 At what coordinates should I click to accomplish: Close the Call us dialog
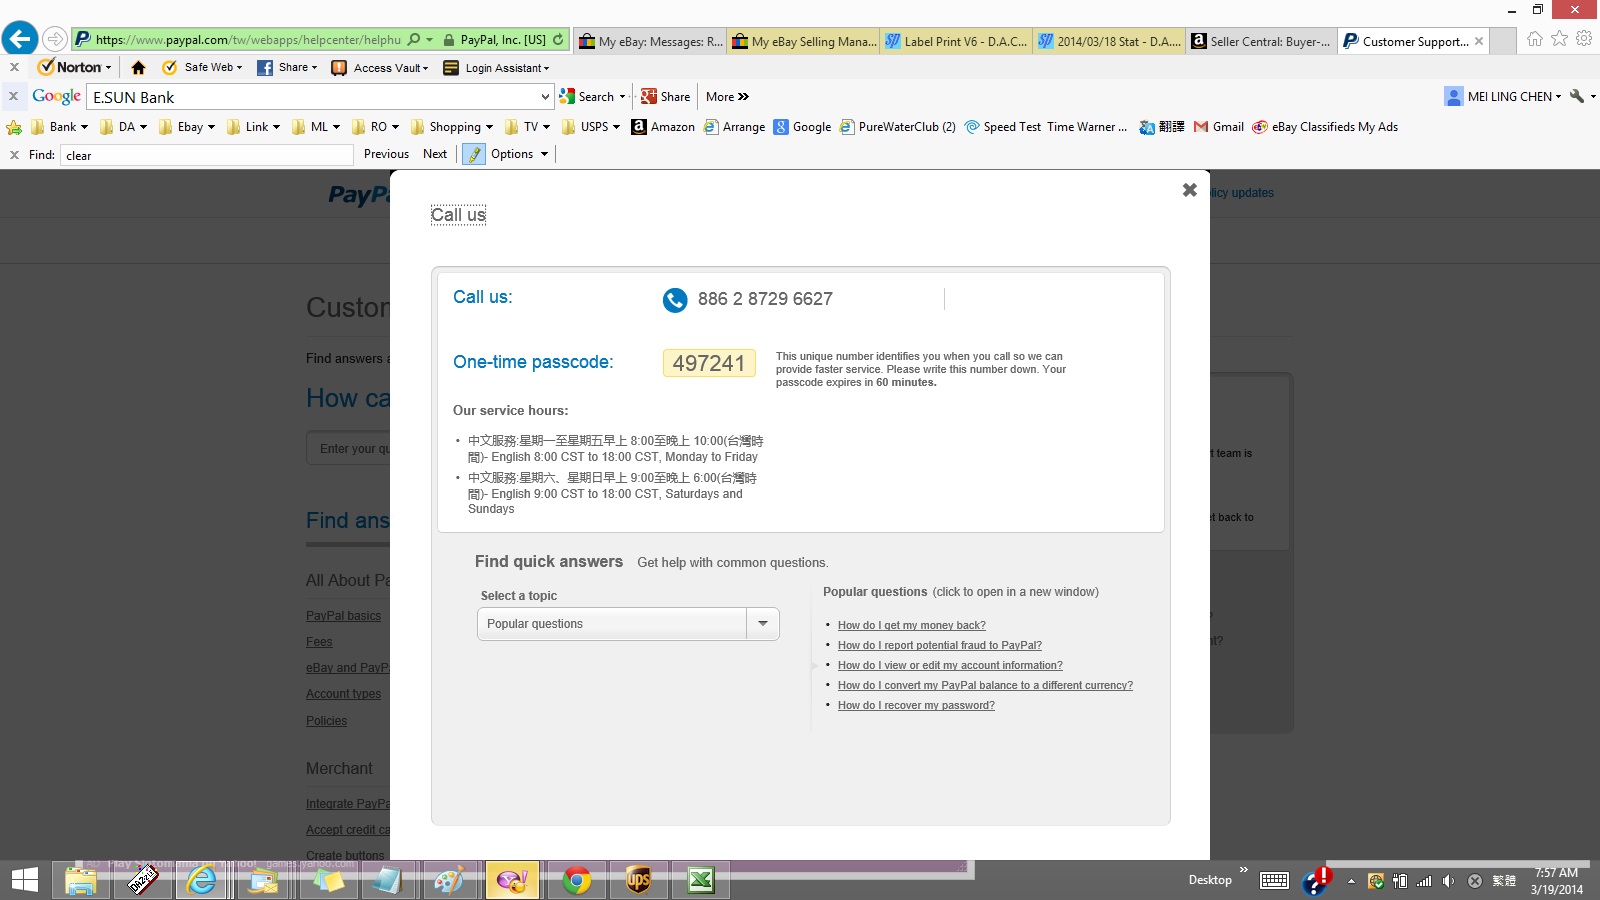(x=1189, y=190)
